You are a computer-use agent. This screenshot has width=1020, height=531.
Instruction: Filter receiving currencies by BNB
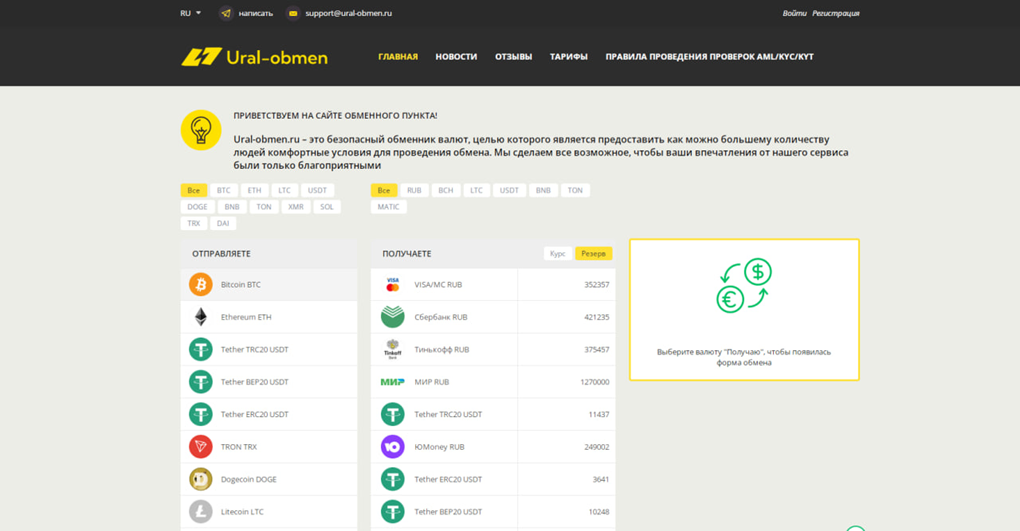coord(543,190)
